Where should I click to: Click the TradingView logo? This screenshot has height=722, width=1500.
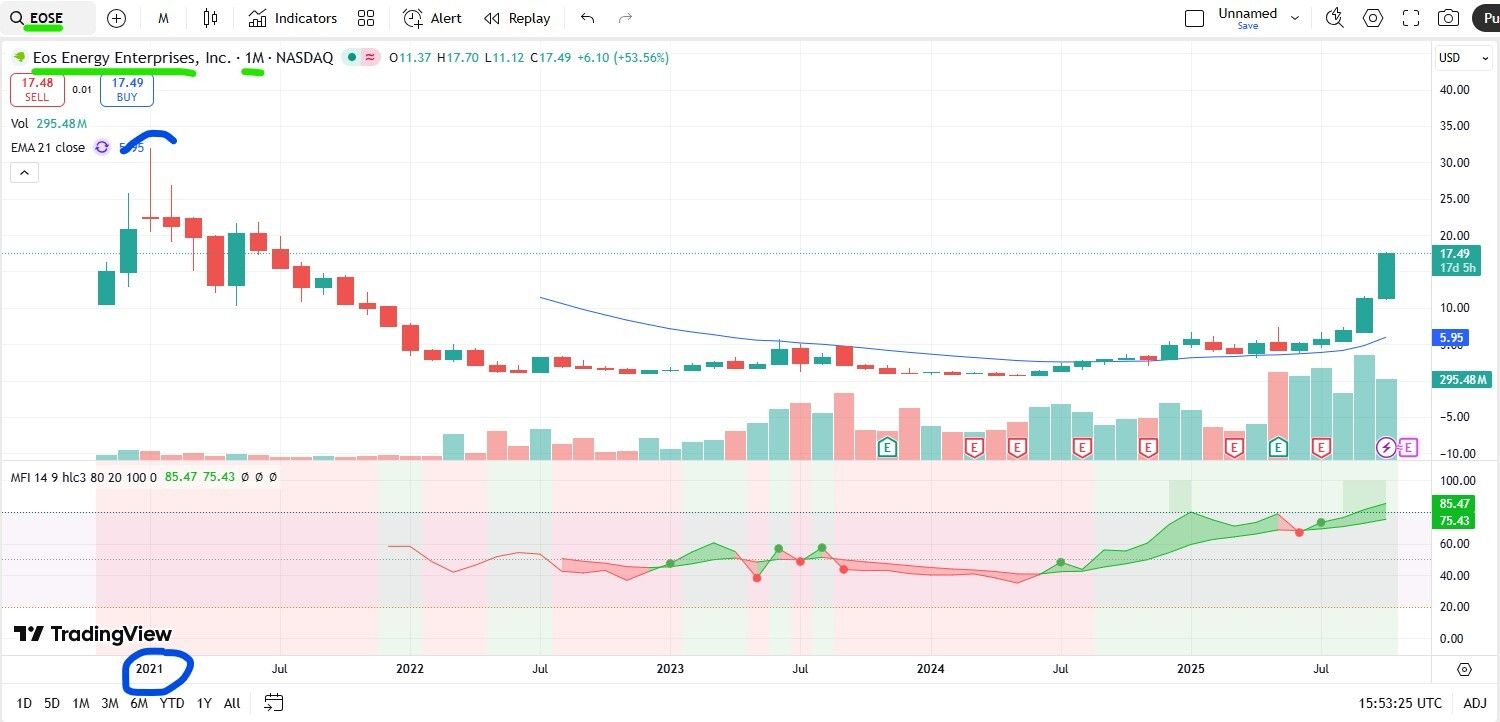(x=93, y=634)
